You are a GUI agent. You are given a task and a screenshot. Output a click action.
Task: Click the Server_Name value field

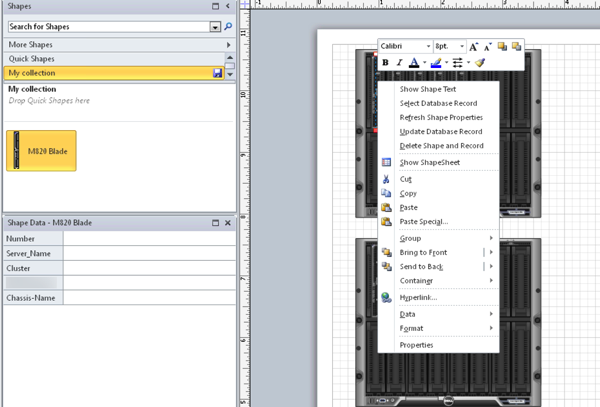[x=150, y=254]
